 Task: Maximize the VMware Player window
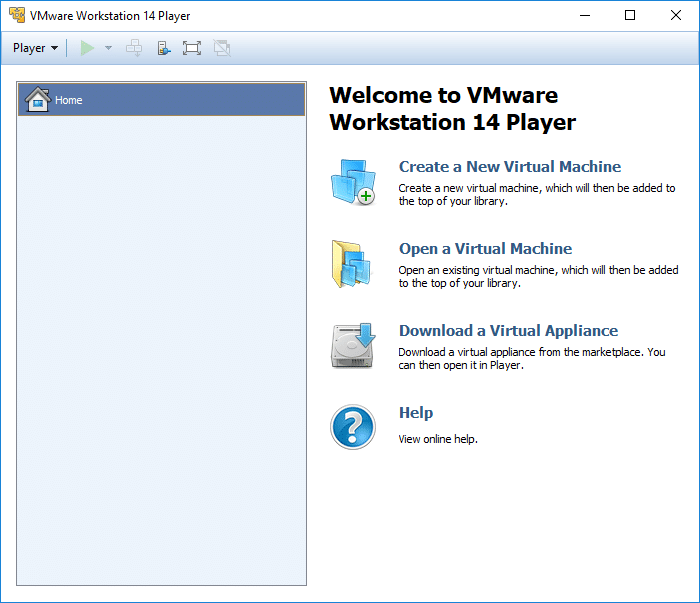tap(630, 15)
